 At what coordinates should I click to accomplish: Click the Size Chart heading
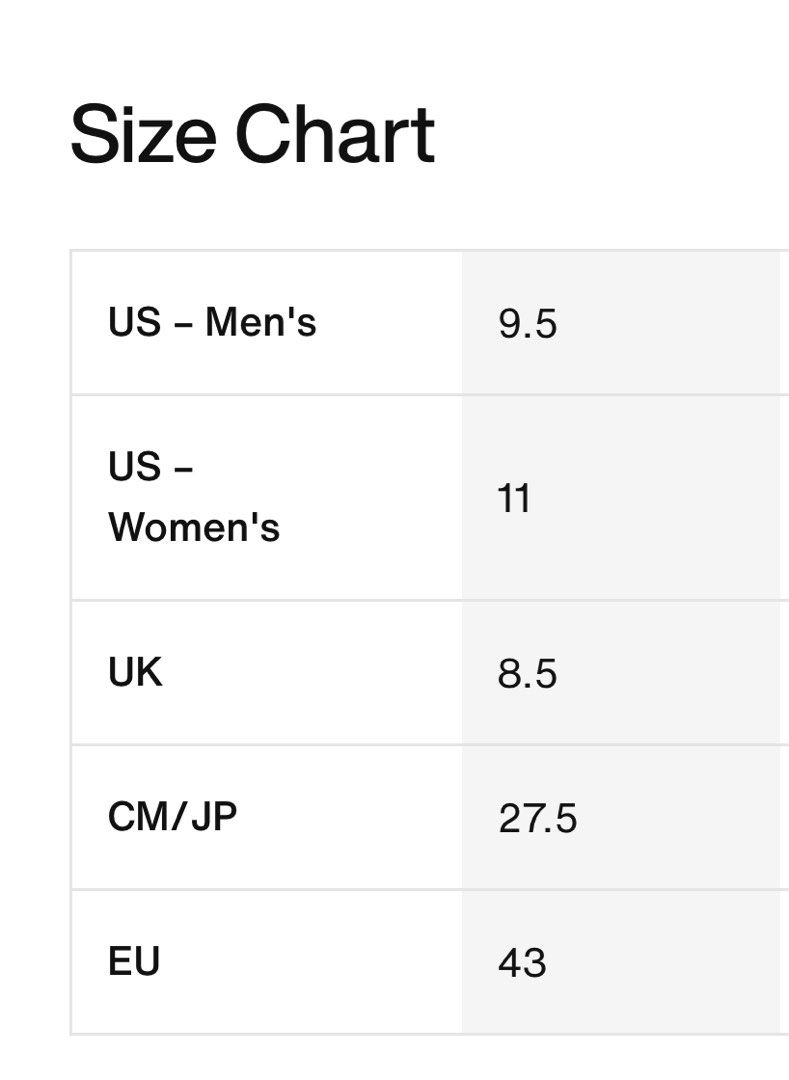[x=253, y=135]
